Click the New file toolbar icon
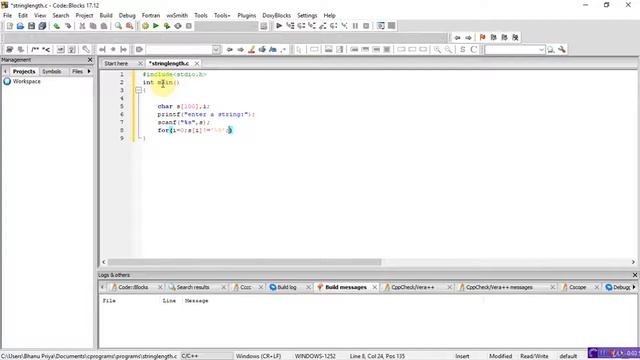This screenshot has width=640, height=360. tap(9, 26)
